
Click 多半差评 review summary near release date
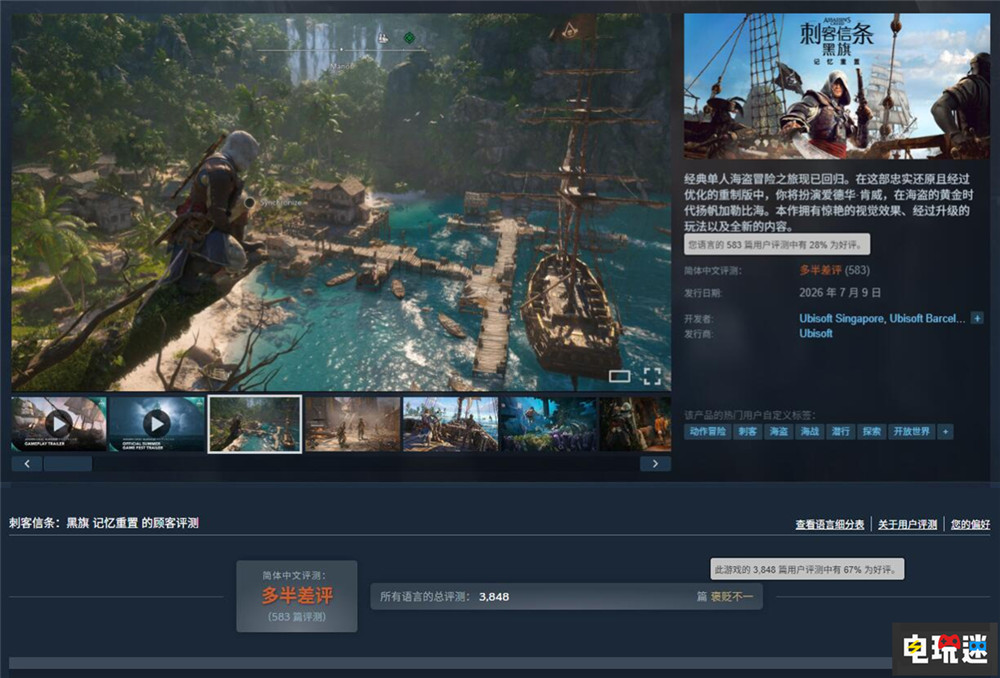pyautogui.click(x=820, y=270)
